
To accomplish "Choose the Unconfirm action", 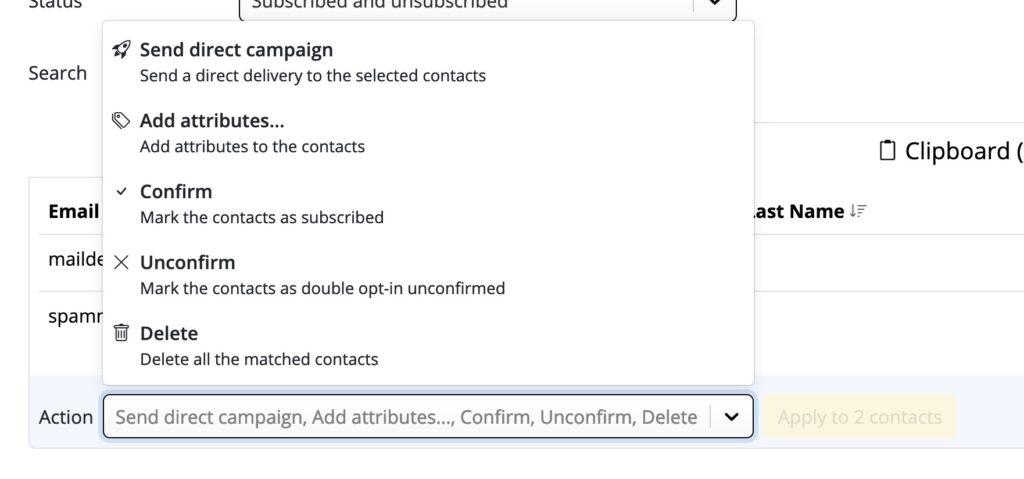I will pyautogui.click(x=428, y=274).
